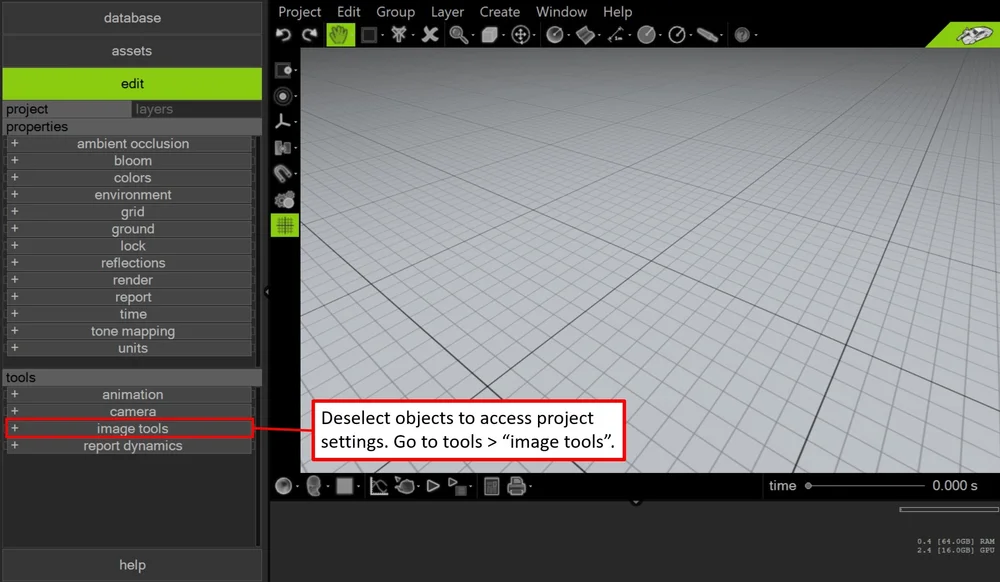Open the diagram curves chart icon

click(x=378, y=486)
